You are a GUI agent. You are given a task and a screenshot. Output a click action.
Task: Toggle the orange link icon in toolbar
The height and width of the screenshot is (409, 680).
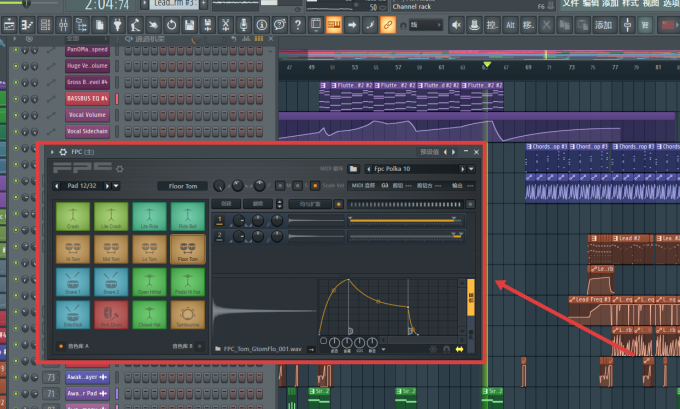(x=388, y=25)
